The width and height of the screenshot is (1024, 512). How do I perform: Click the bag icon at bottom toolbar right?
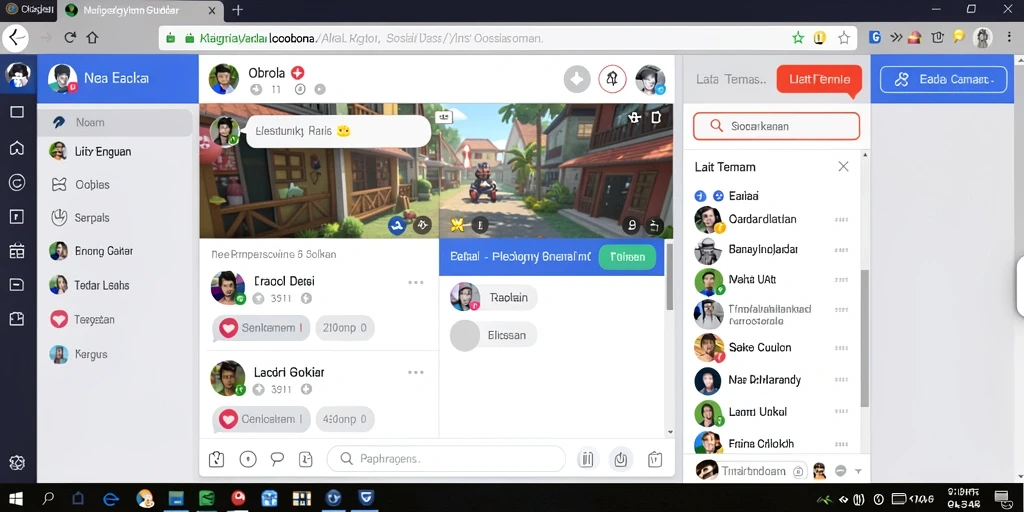coord(655,459)
